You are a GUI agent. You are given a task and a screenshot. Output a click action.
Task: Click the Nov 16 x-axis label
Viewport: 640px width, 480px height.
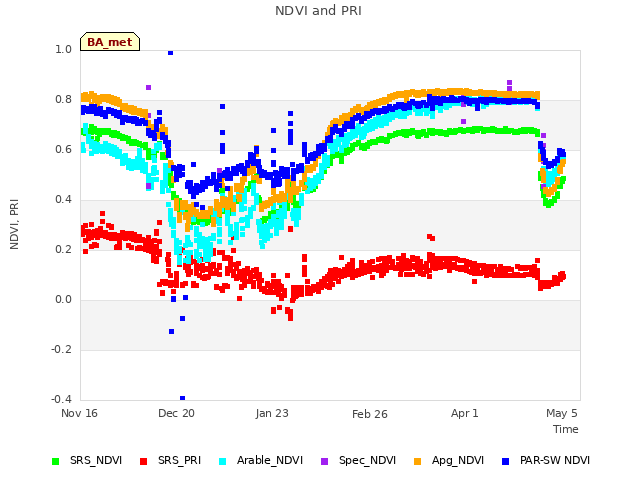click(79, 413)
